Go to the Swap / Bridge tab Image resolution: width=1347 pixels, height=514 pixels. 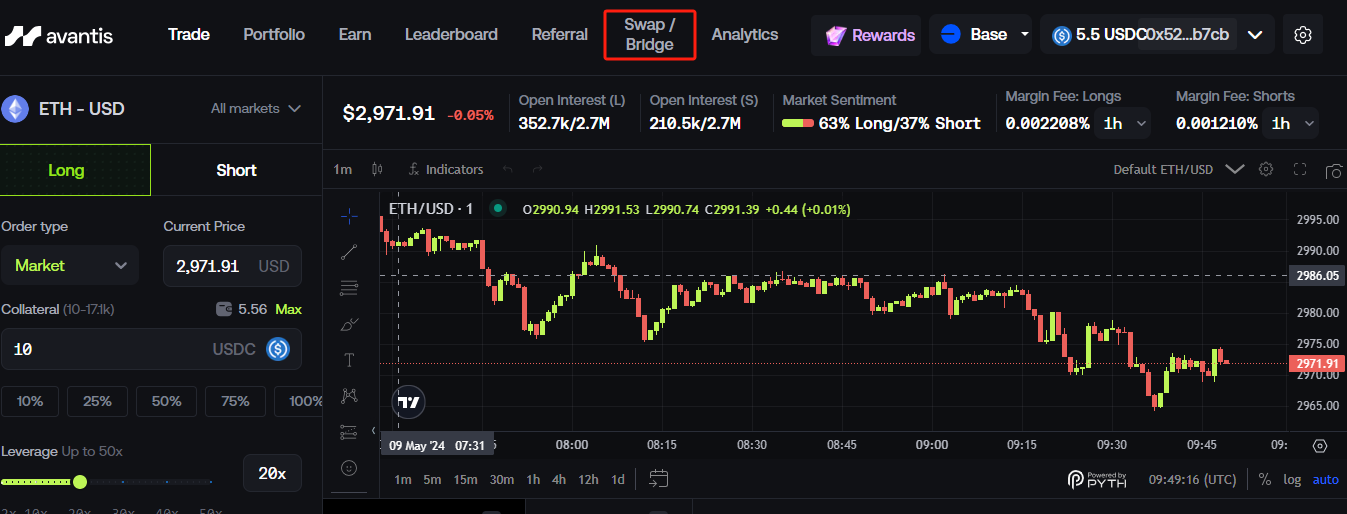(649, 35)
